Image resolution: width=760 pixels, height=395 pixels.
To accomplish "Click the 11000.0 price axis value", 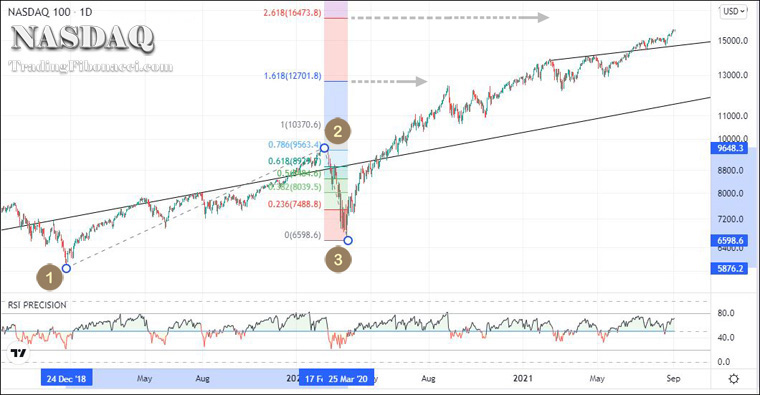I will coord(733,116).
